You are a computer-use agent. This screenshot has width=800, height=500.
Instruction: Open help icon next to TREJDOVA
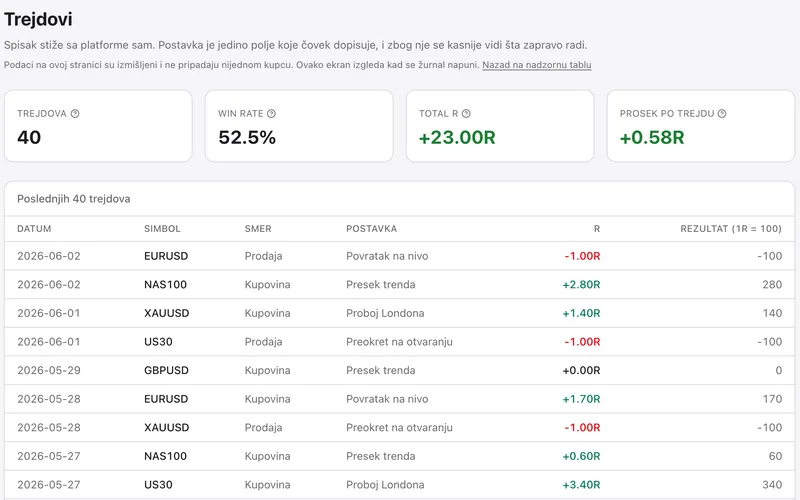pos(75,114)
